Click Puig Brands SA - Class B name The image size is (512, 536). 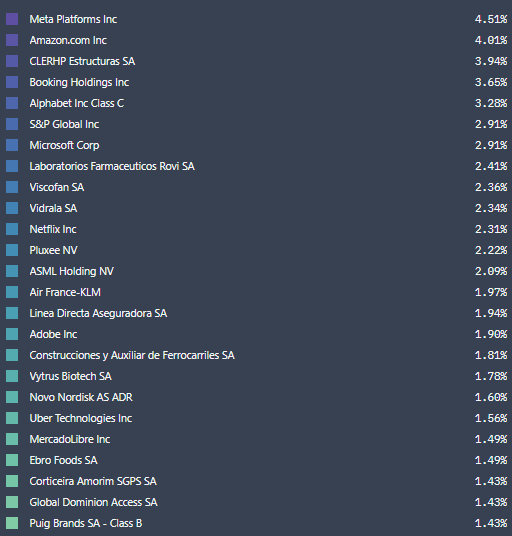[x=86, y=523]
